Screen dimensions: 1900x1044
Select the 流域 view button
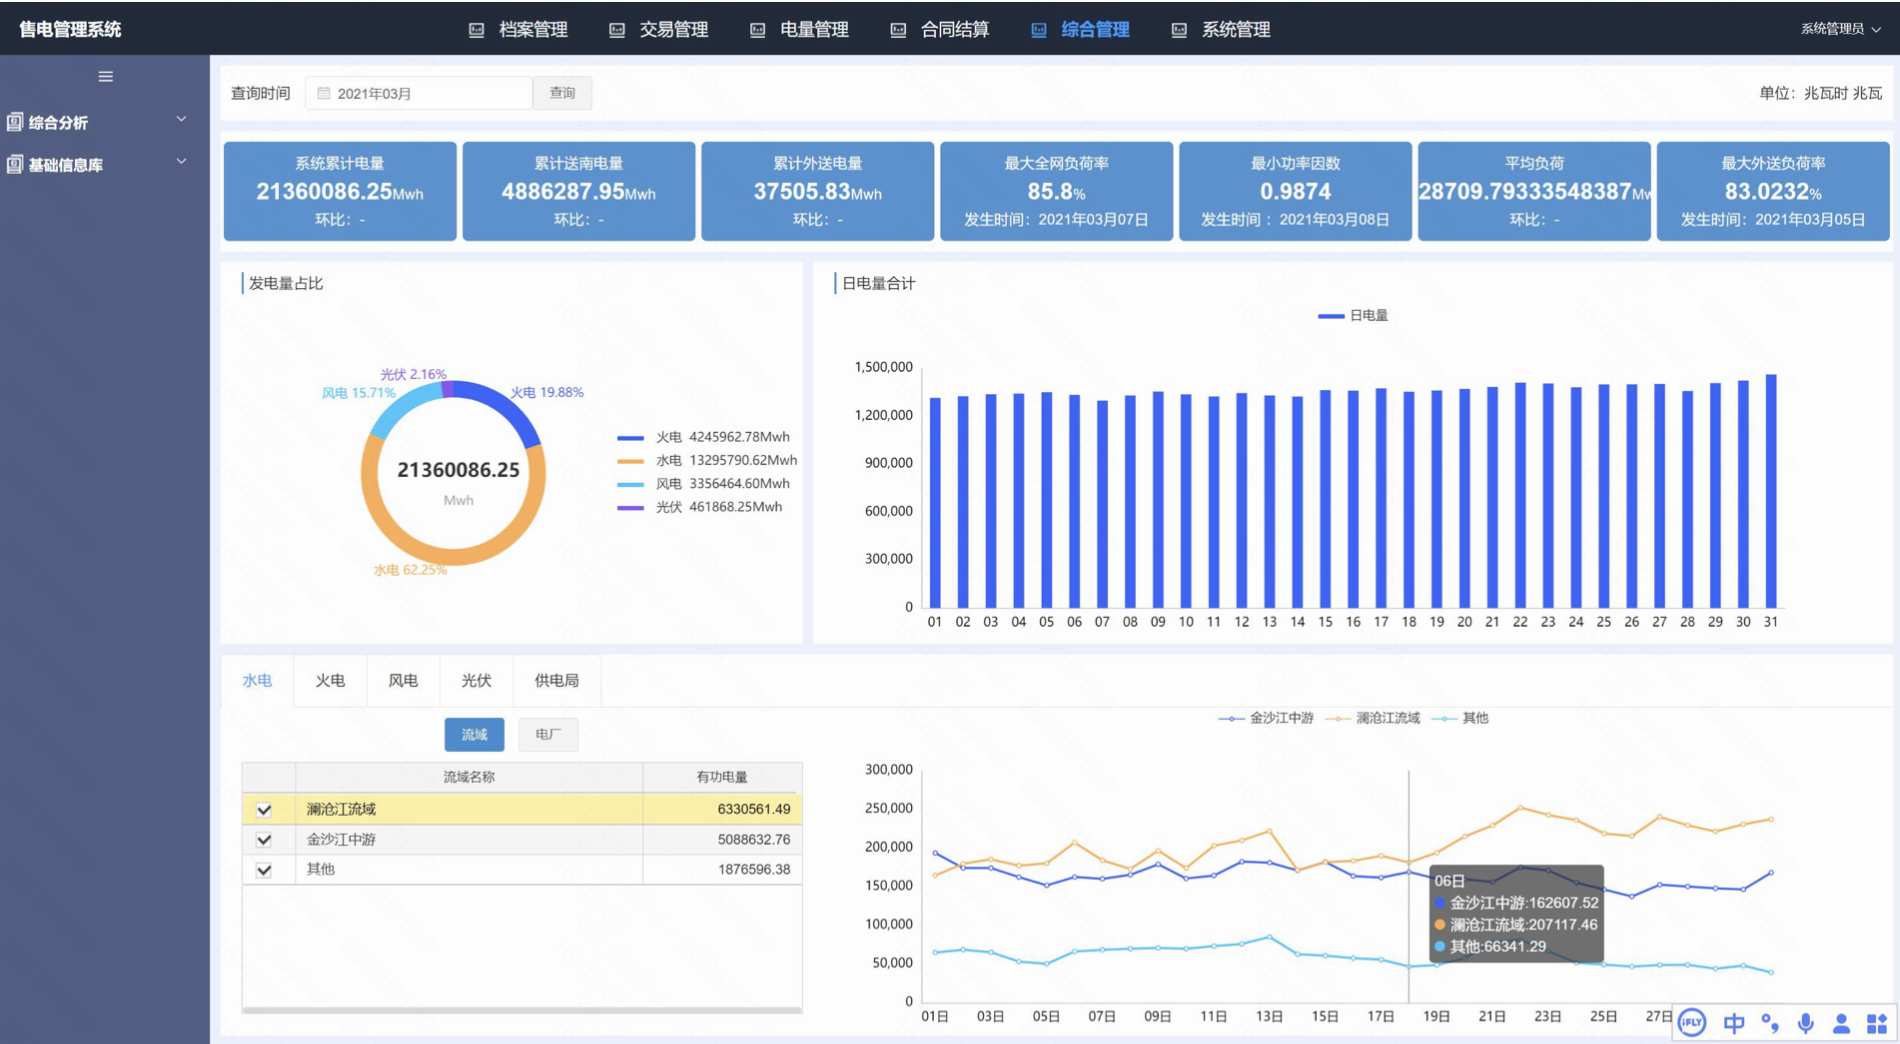pyautogui.click(x=474, y=735)
